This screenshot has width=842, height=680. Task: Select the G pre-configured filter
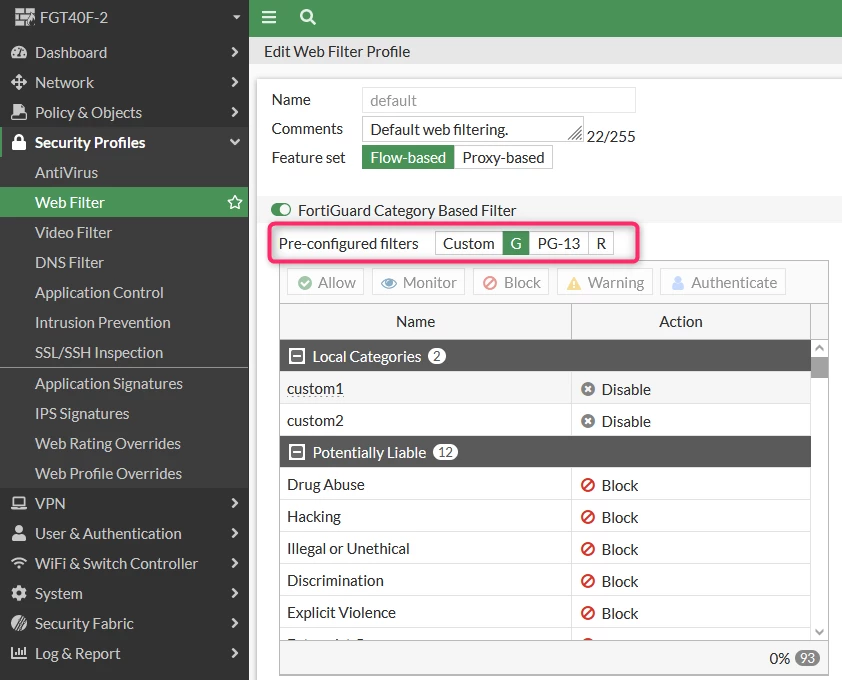[x=516, y=243]
